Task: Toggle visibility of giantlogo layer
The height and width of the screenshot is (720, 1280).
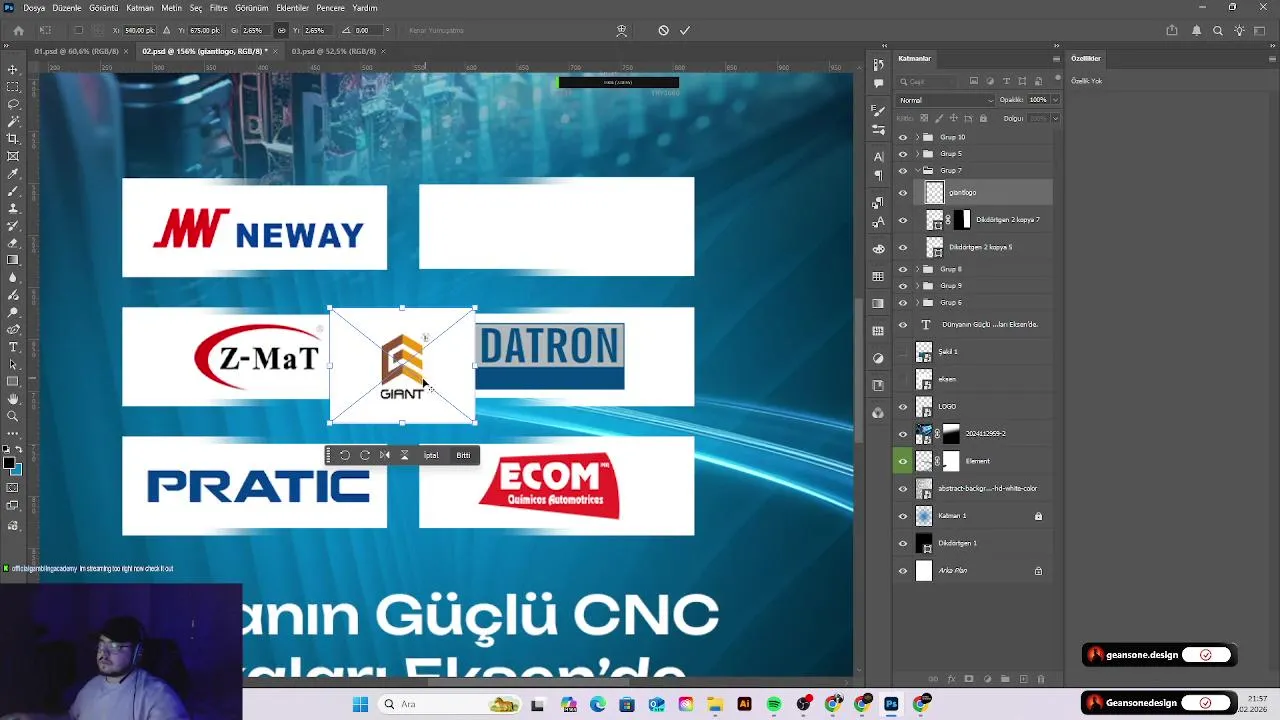Action: click(903, 192)
